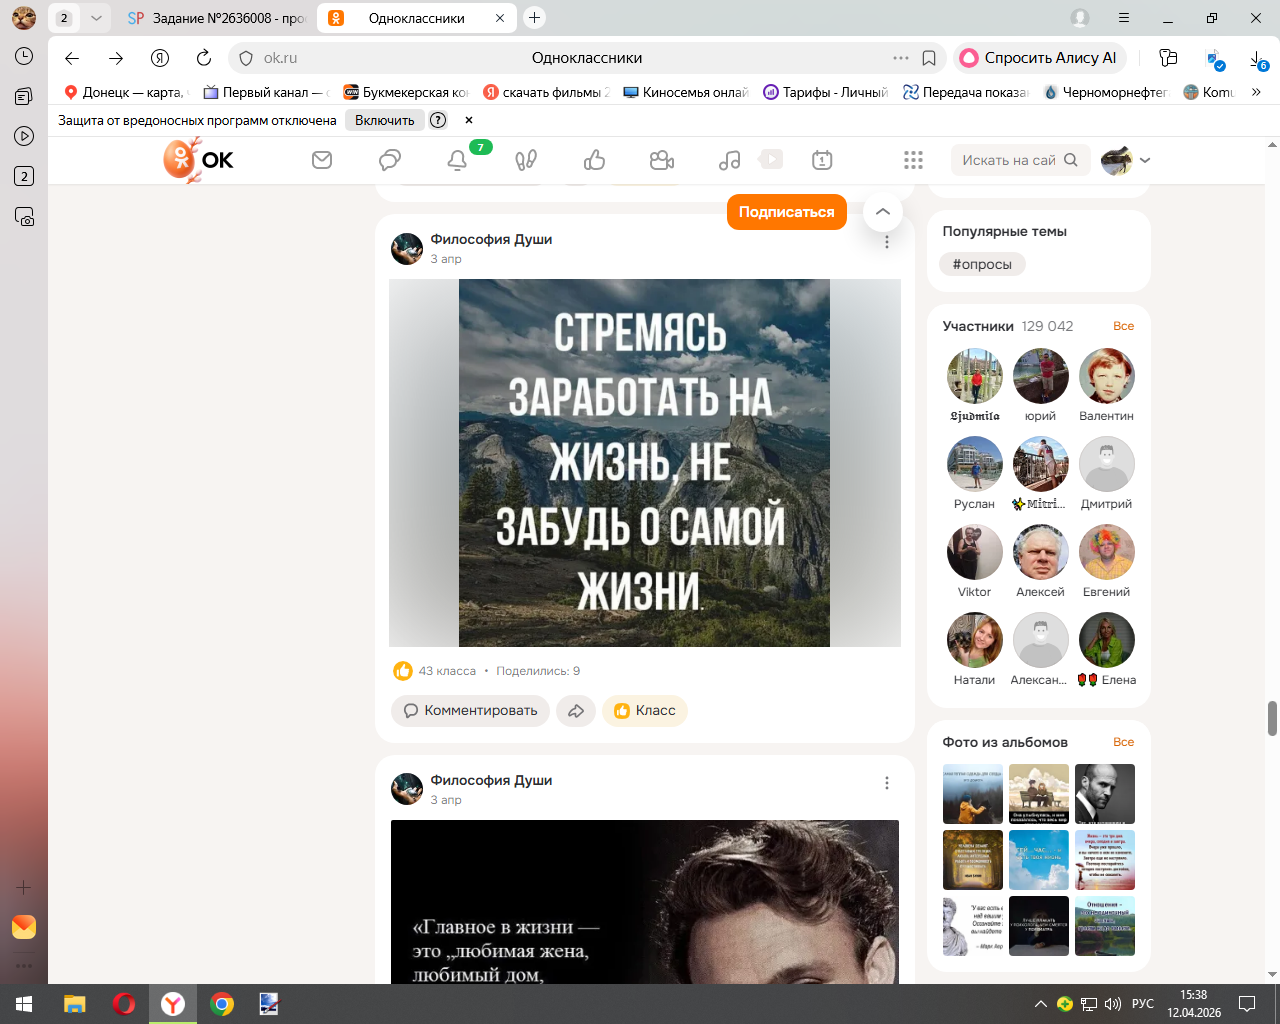1280x1024 pixels.
Task: Open Все link next to Участники
Action: (x=1123, y=326)
